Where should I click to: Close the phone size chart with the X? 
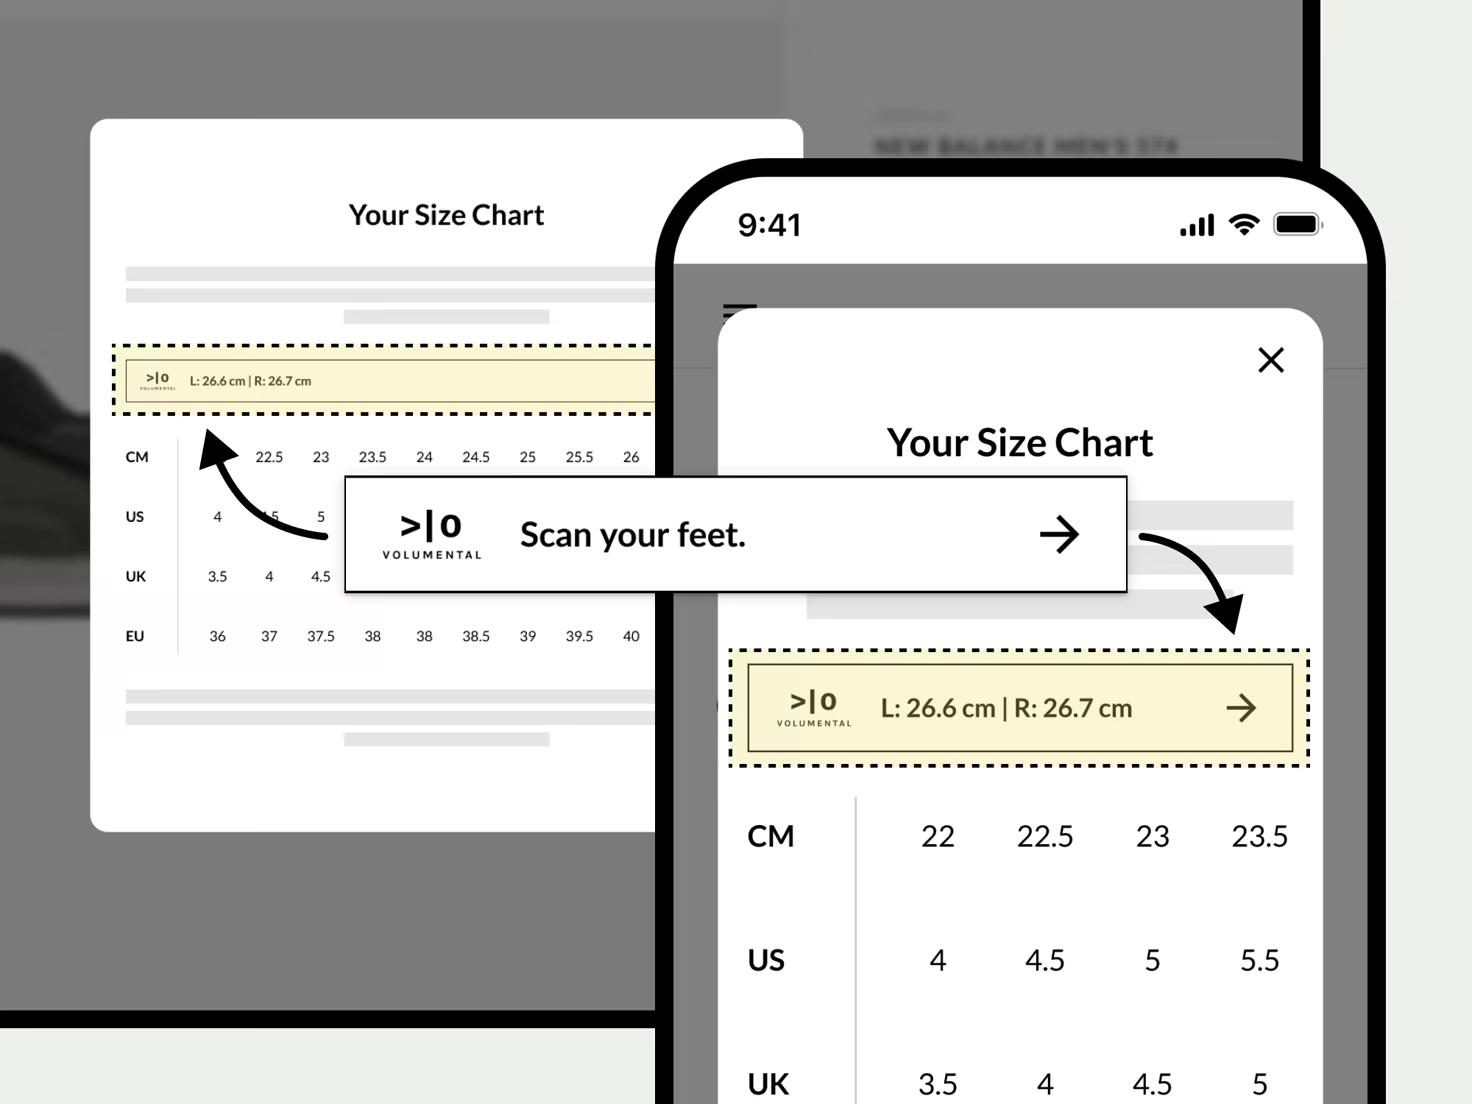tap(1271, 360)
